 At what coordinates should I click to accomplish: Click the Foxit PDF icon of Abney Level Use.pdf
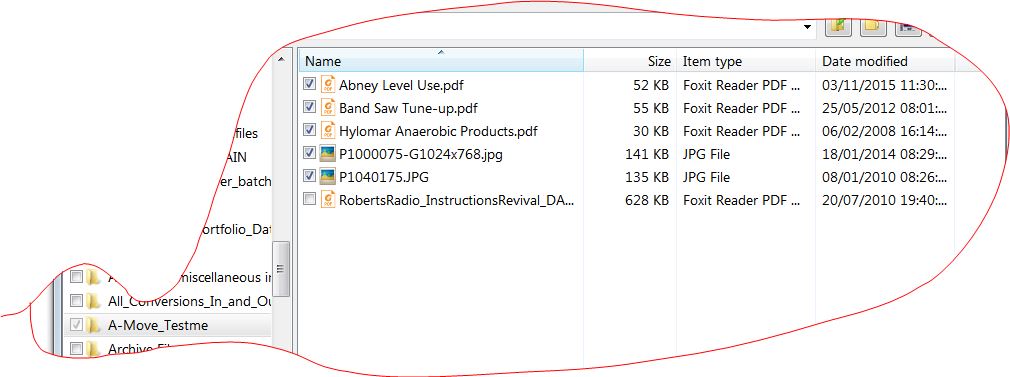pos(328,84)
